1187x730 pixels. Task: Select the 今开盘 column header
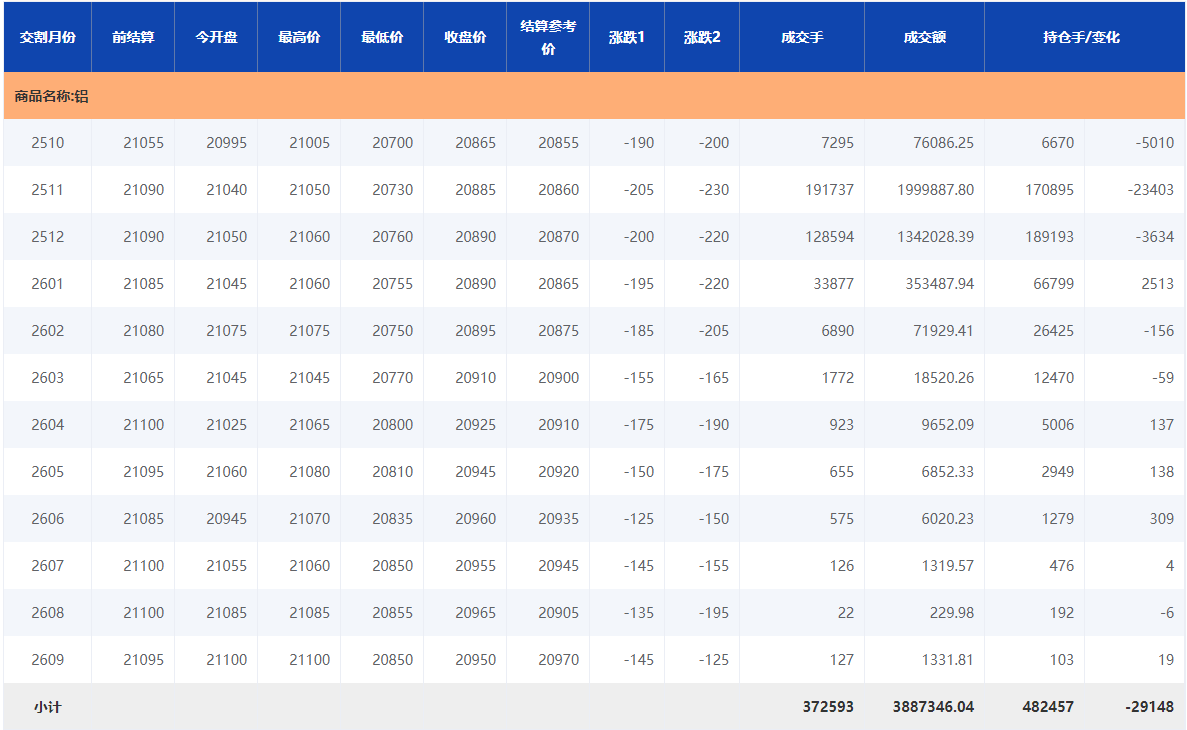tap(216, 37)
